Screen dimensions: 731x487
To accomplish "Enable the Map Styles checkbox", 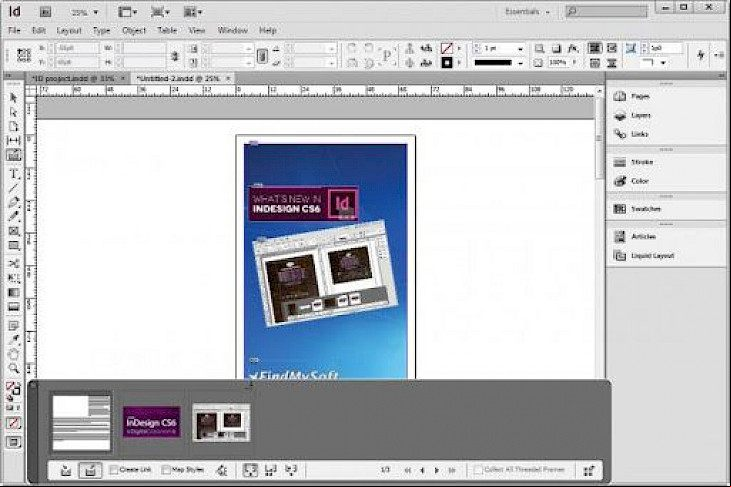I will [x=166, y=470].
